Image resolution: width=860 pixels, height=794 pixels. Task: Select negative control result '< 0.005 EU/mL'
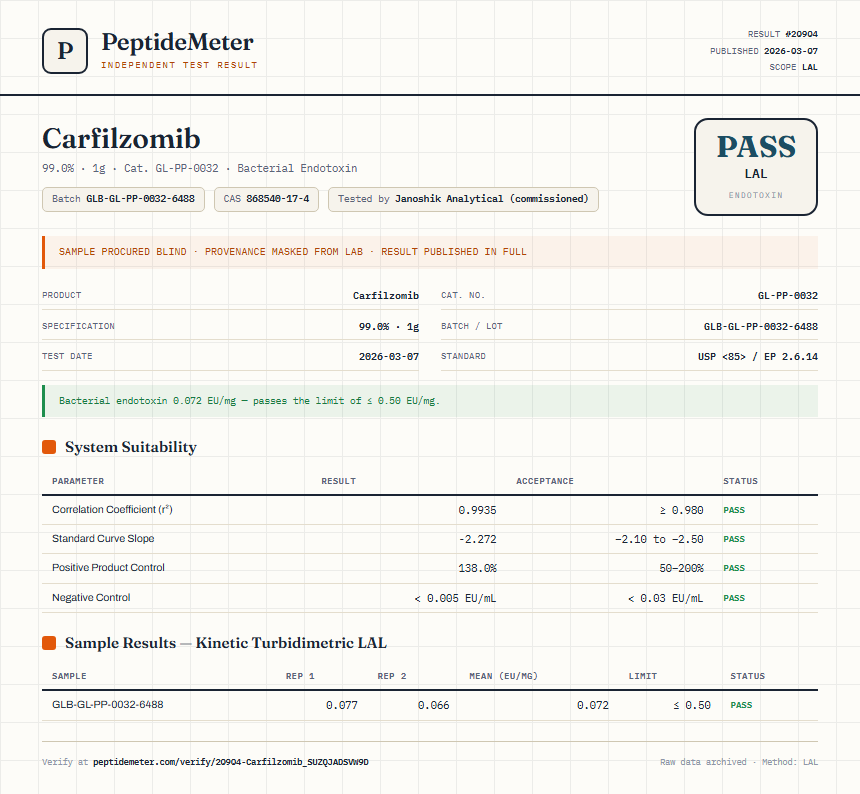[455, 598]
